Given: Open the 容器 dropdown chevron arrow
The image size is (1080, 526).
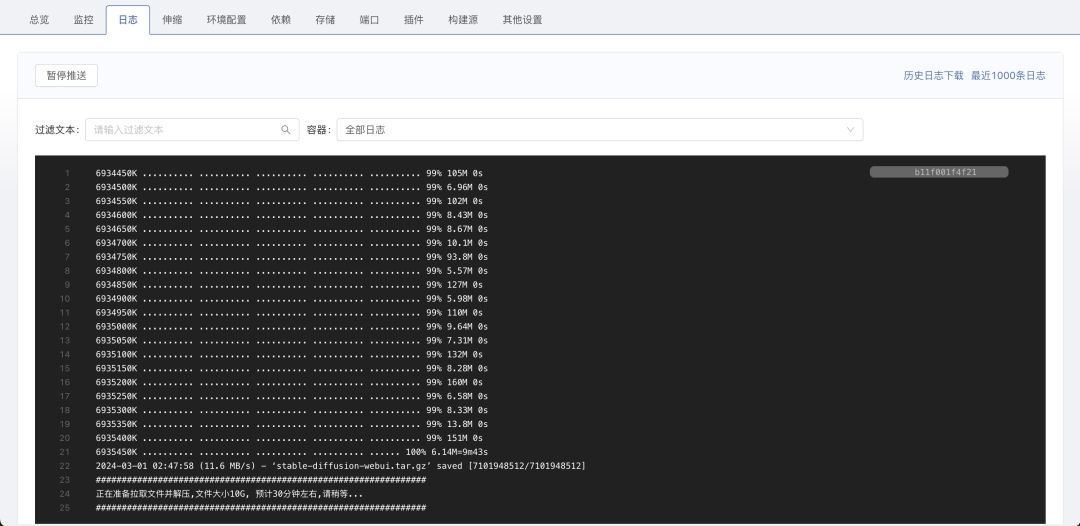Looking at the screenshot, I should tap(851, 130).
